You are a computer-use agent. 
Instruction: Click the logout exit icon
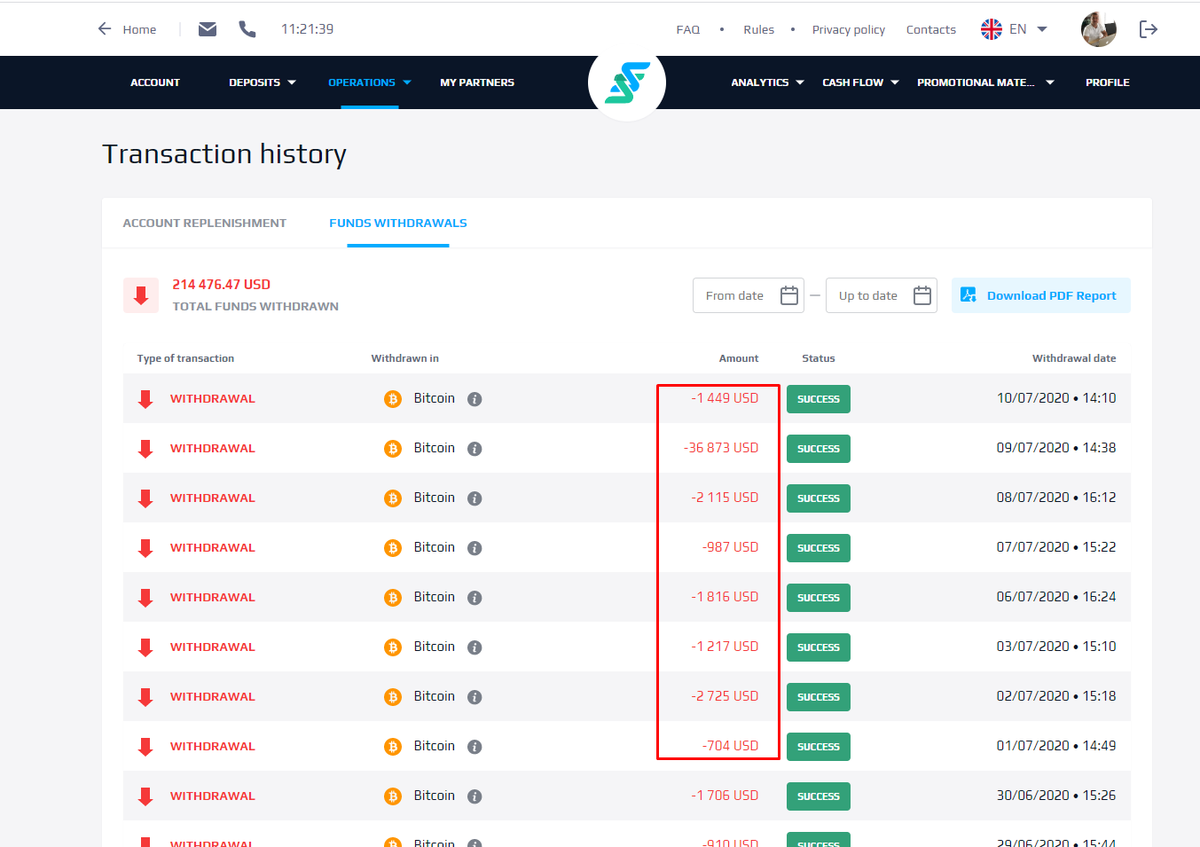tap(1149, 29)
